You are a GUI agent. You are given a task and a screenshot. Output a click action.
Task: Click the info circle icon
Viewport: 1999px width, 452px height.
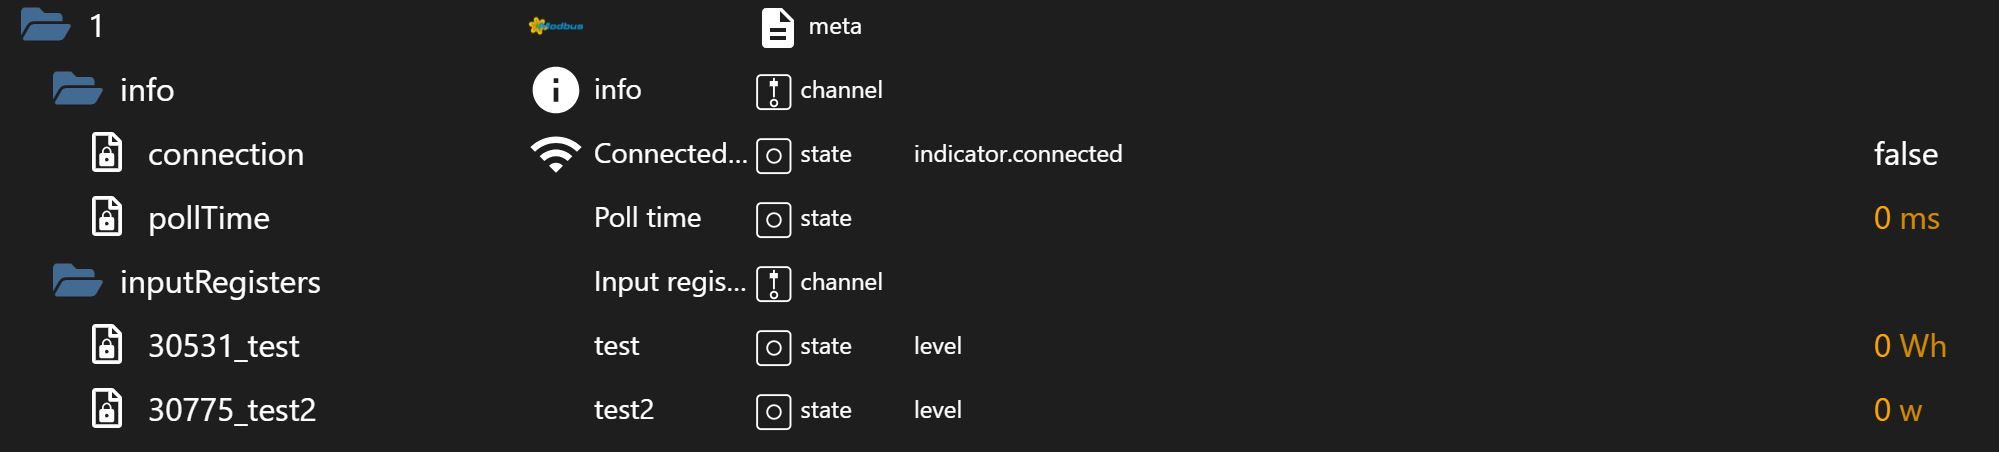pyautogui.click(x=555, y=90)
